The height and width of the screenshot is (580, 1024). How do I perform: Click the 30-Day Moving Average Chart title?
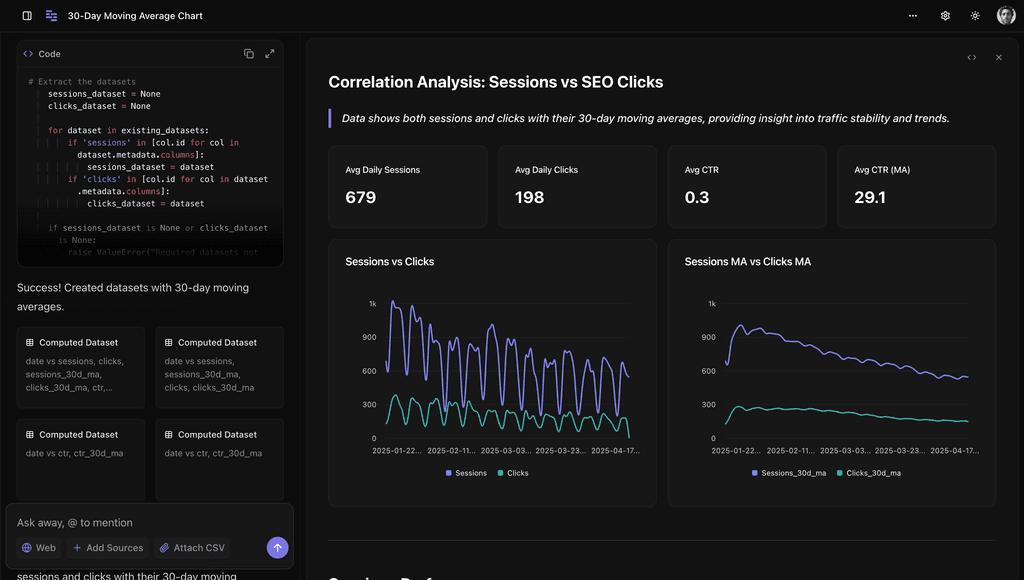[x=133, y=15]
